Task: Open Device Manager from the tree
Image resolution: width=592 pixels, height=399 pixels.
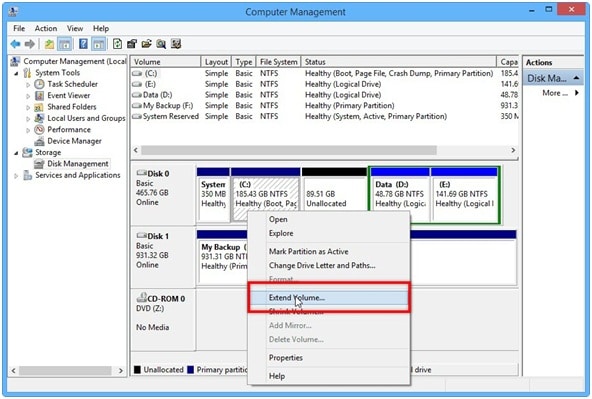Action: point(74,141)
